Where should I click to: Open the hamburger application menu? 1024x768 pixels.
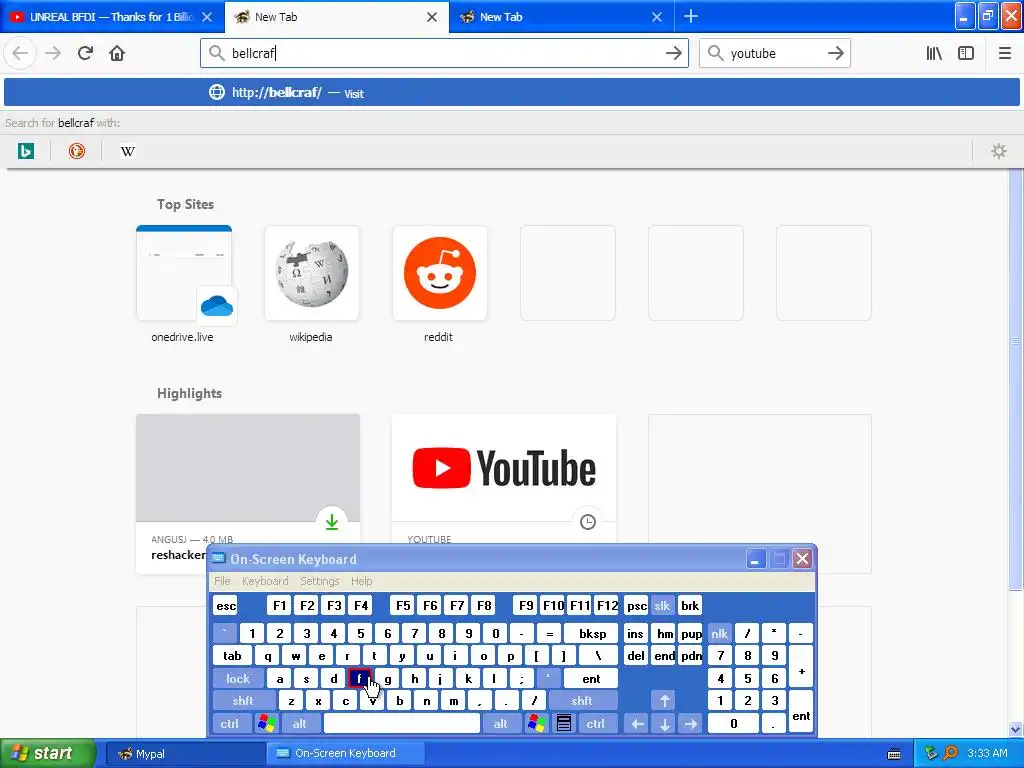(1005, 54)
